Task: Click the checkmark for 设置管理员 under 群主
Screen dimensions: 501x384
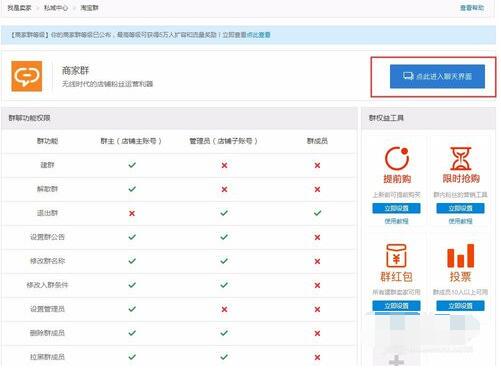Action: click(x=132, y=309)
